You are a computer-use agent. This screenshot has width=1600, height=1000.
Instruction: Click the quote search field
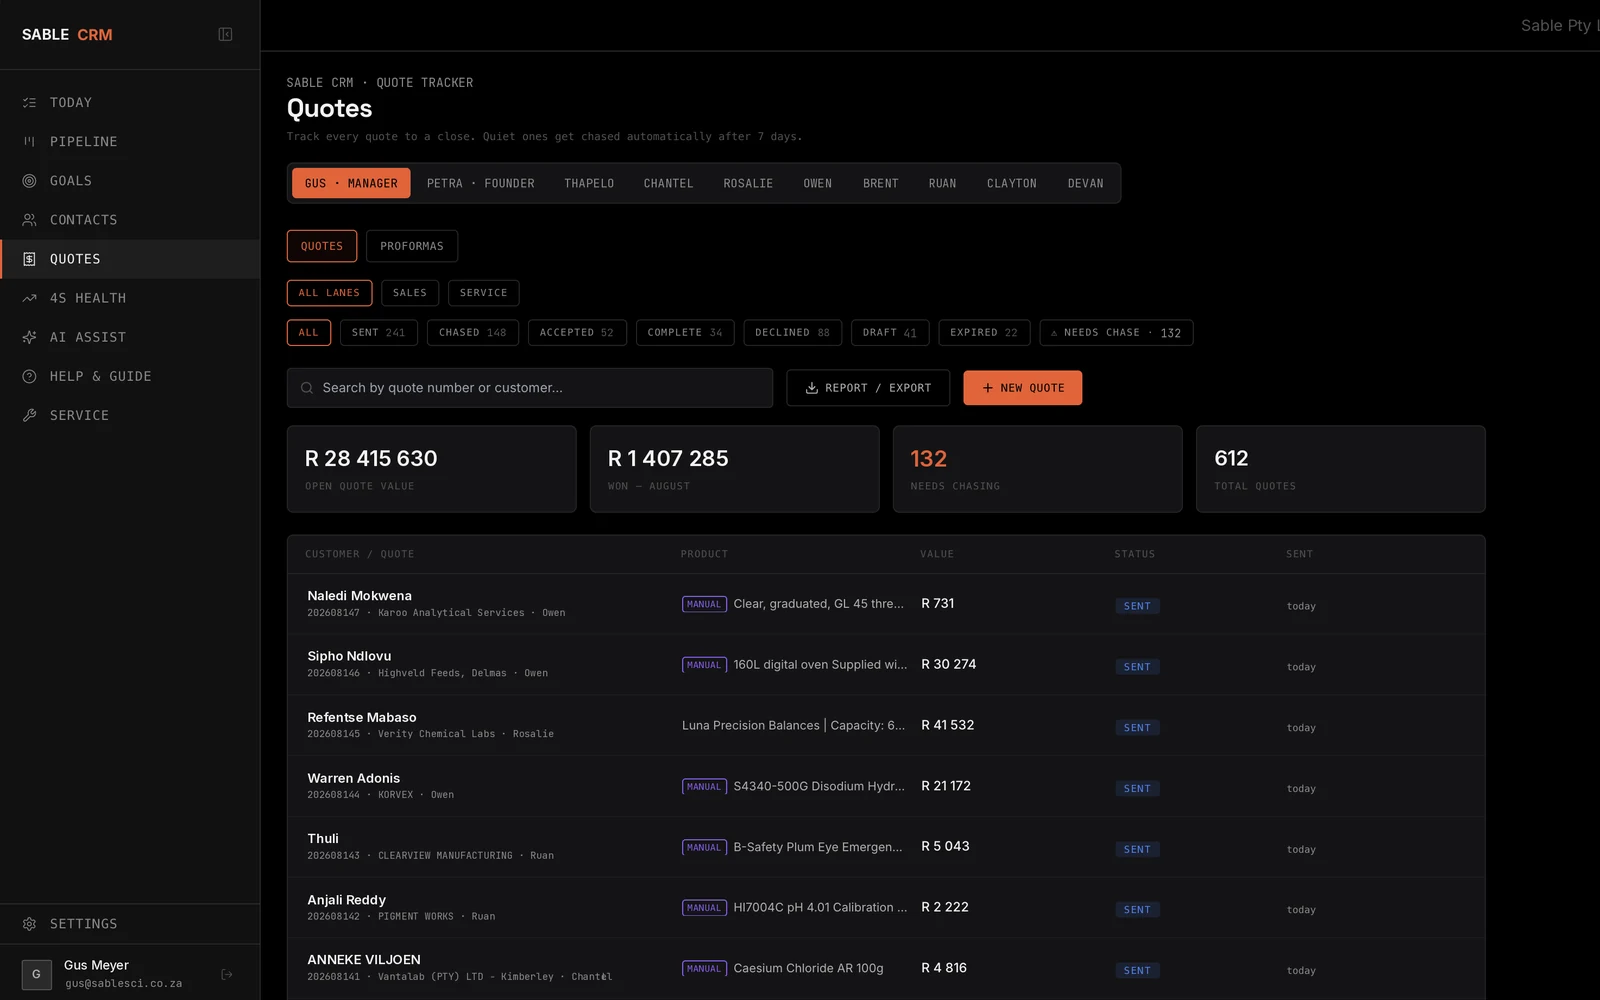[x=530, y=388]
